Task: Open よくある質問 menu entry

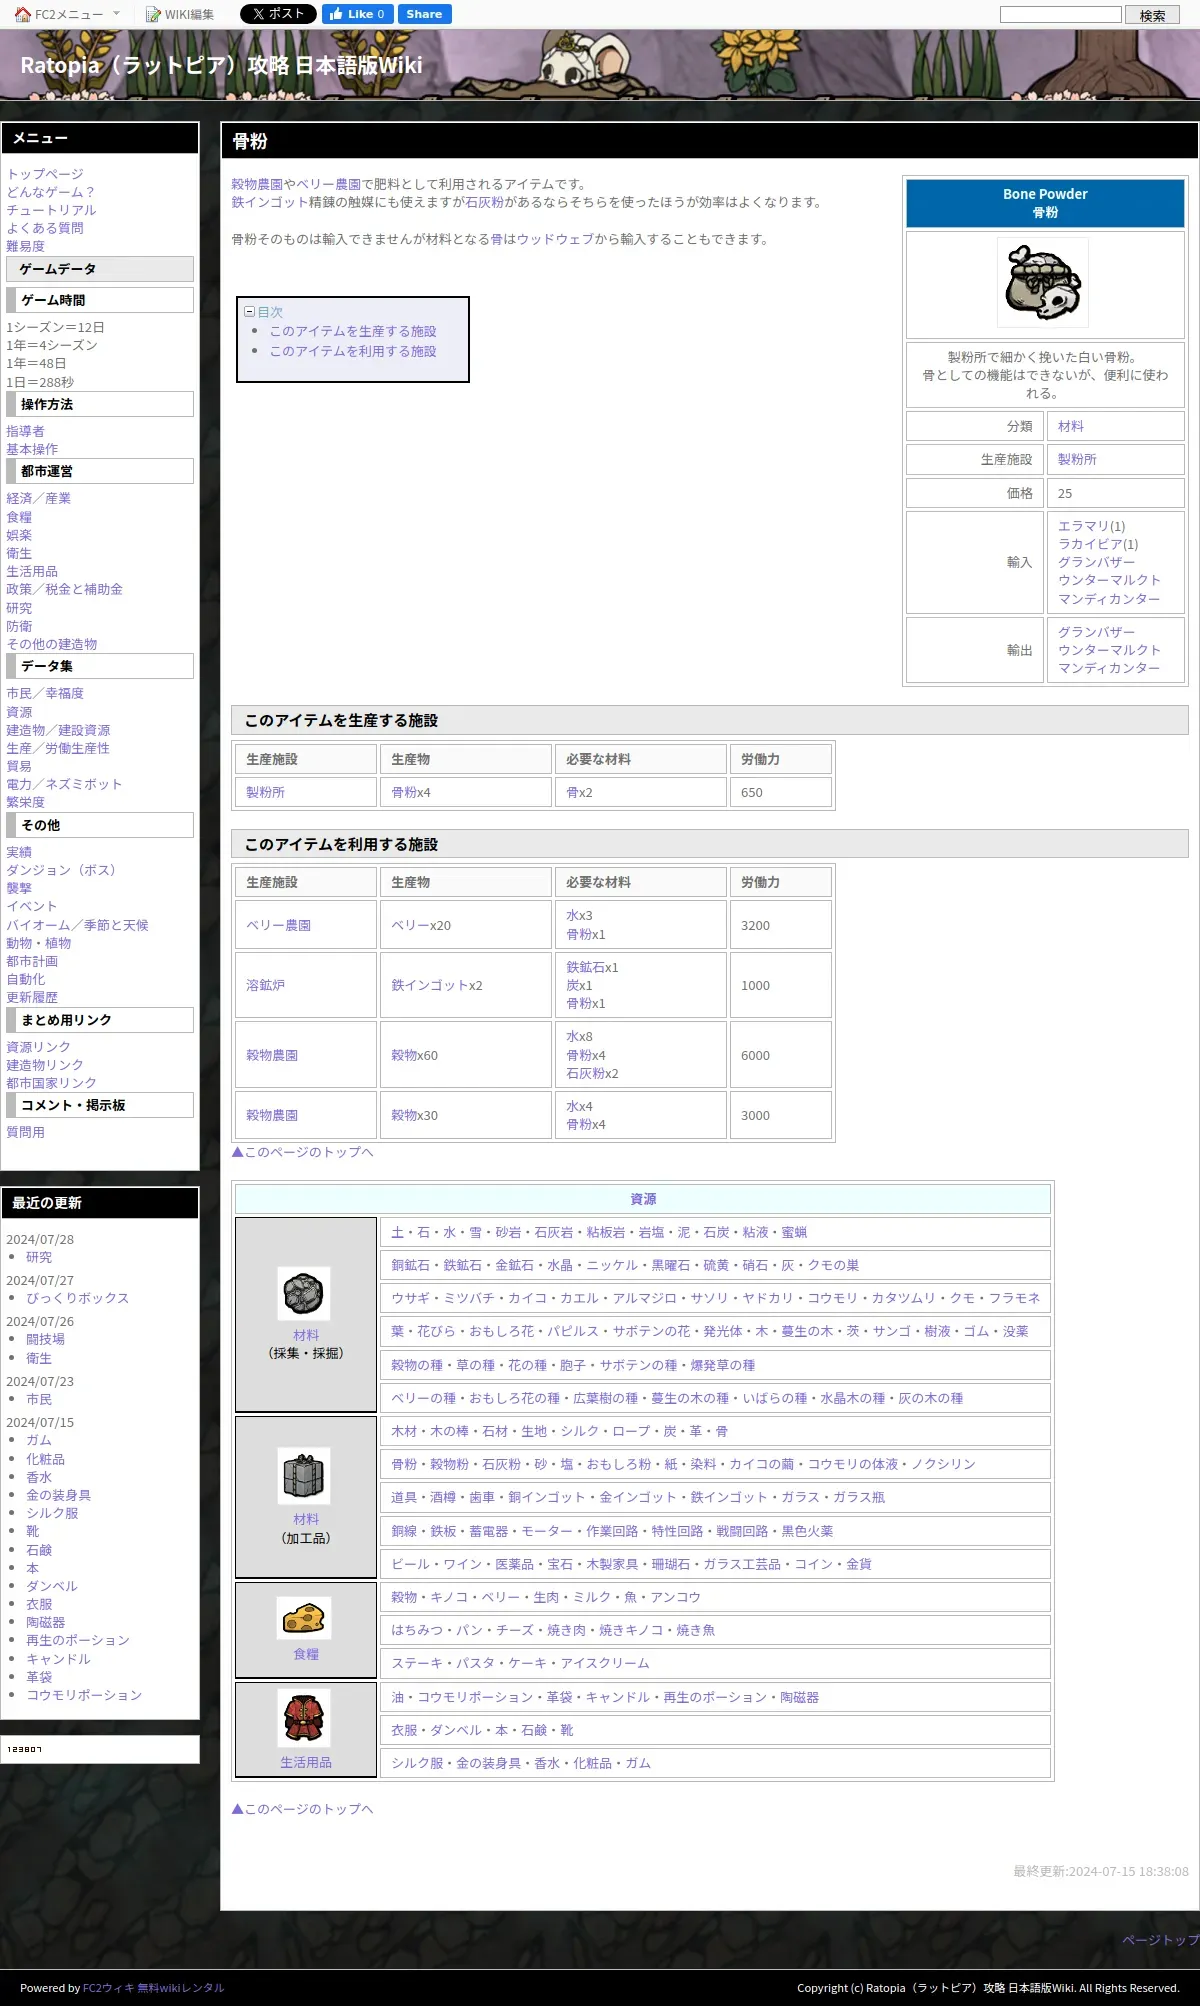Action: point(45,228)
